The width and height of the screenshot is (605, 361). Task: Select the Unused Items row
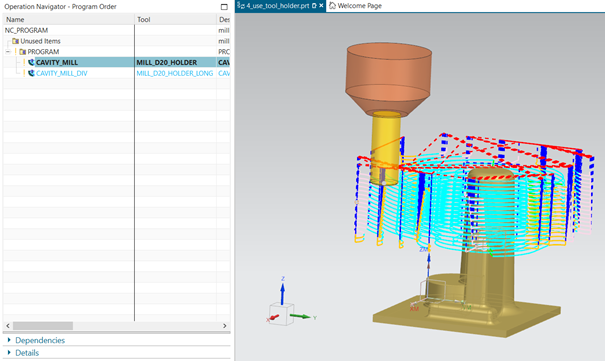click(x=117, y=41)
